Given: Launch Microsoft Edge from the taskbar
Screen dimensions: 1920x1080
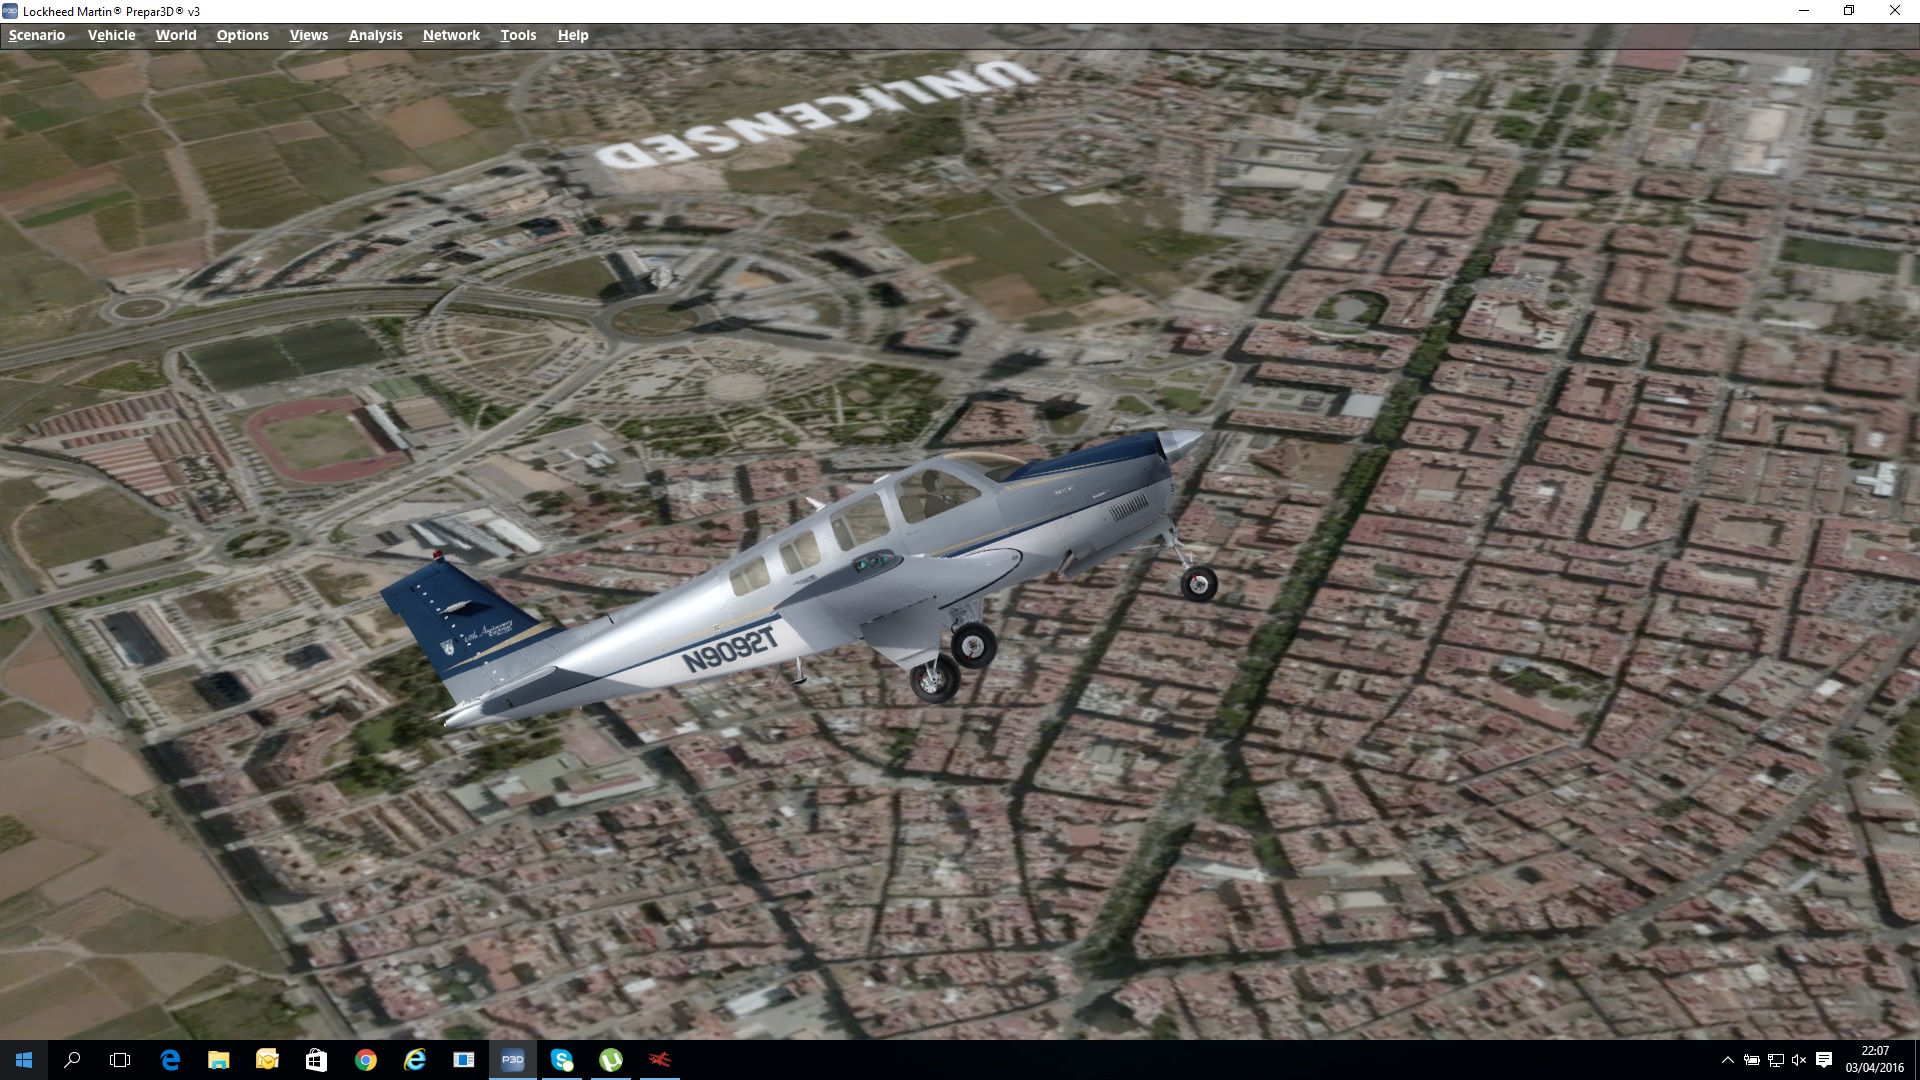Looking at the screenshot, I should tap(170, 1060).
